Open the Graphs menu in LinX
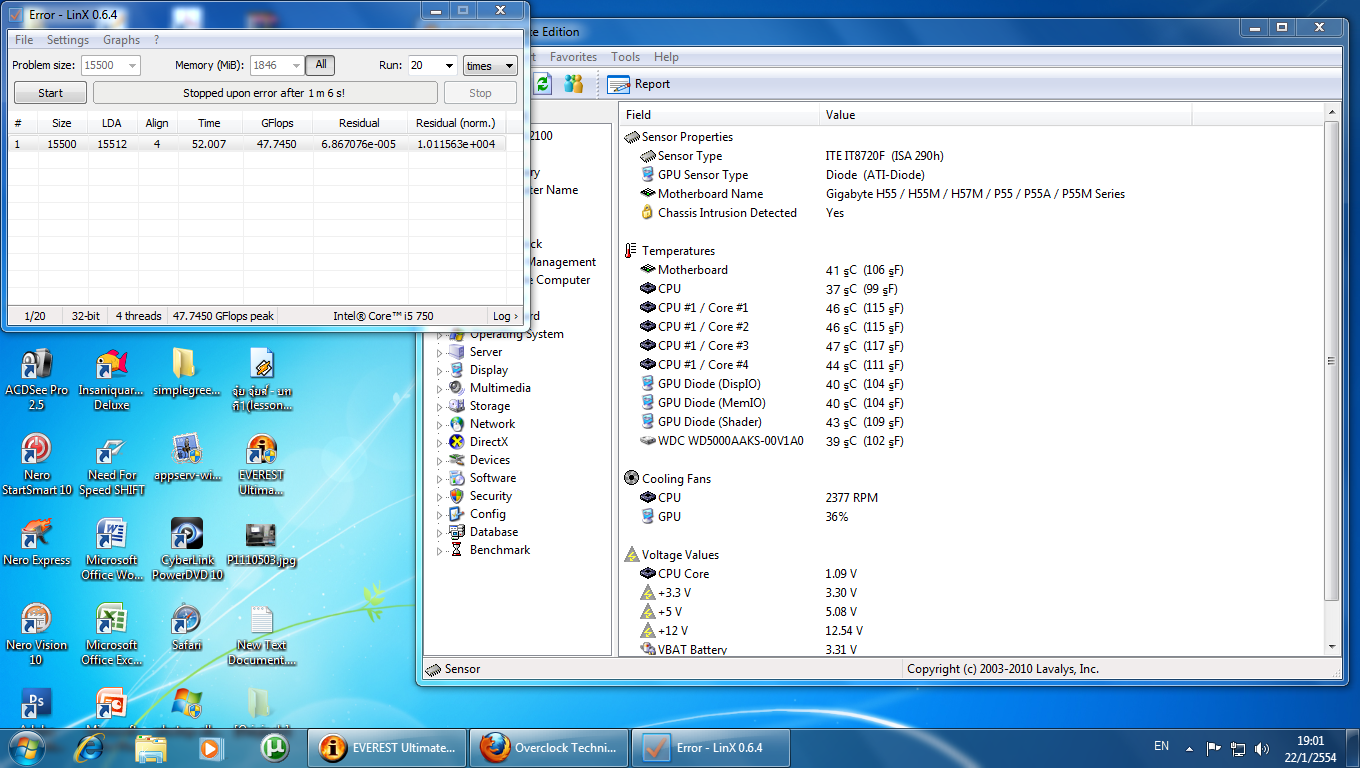Image resolution: width=1360 pixels, height=768 pixels. point(122,40)
